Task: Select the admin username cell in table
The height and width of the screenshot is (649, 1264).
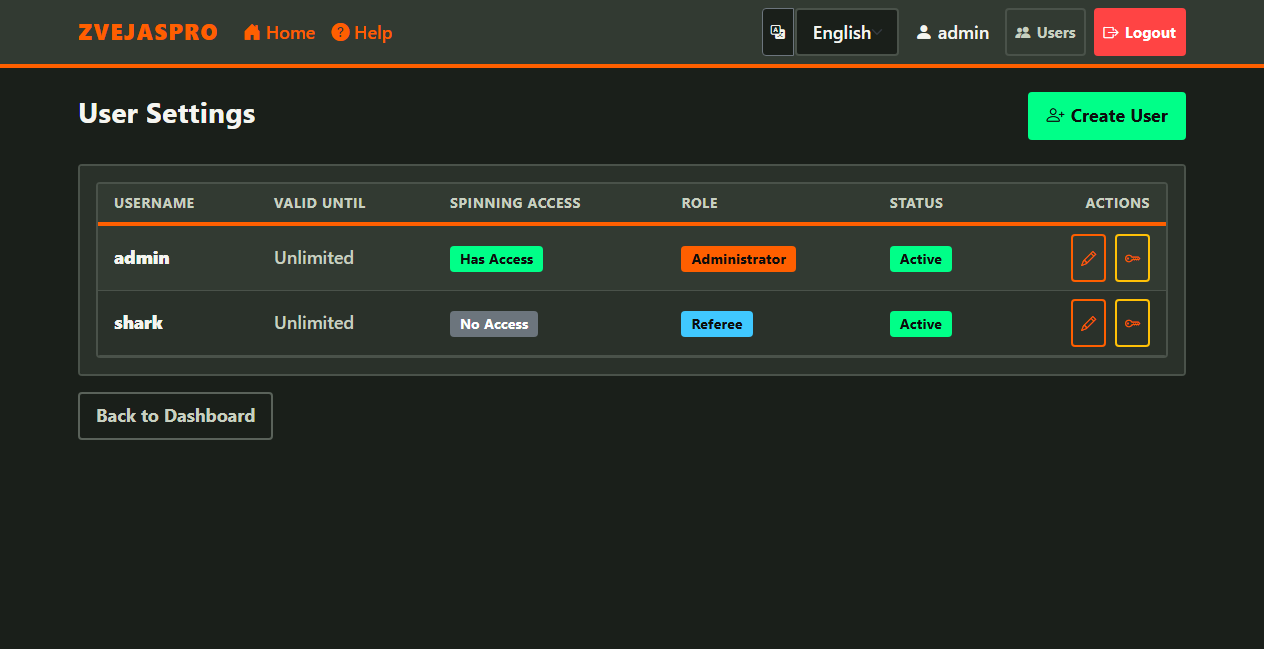Action: coord(142,258)
